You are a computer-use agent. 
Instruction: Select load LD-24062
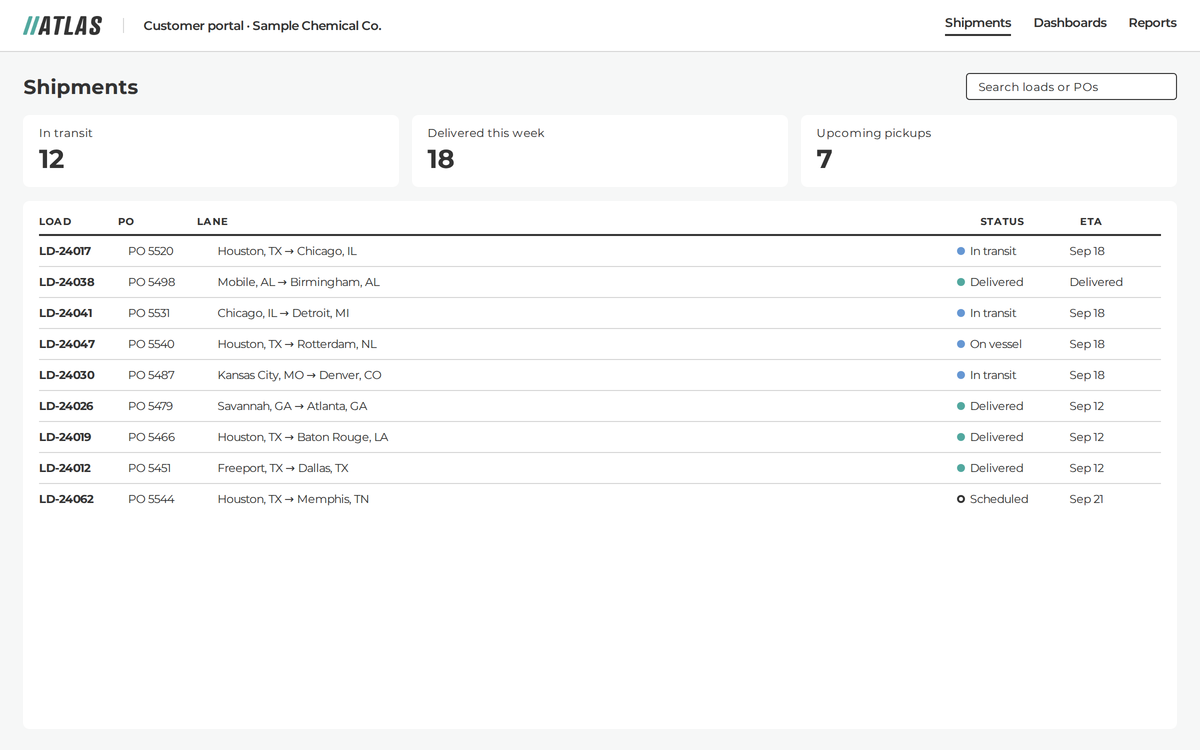pos(66,499)
